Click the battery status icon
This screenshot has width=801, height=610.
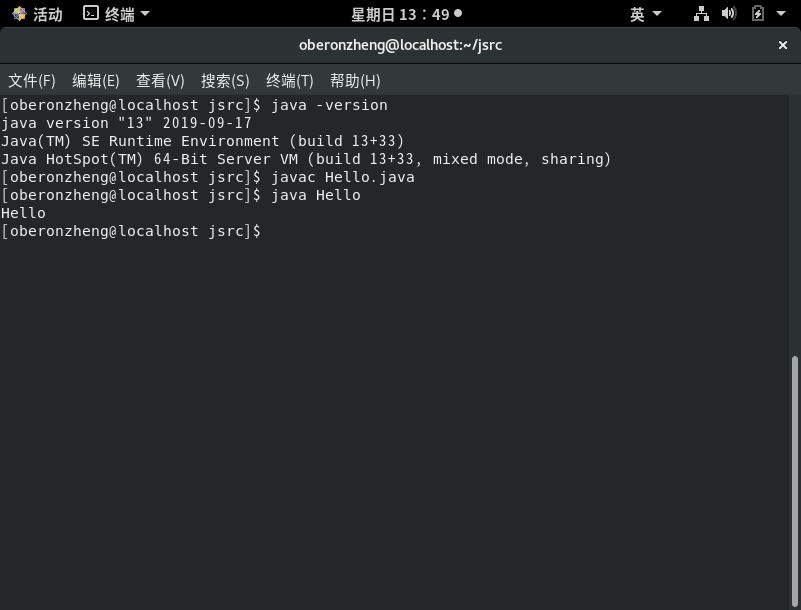tap(757, 14)
